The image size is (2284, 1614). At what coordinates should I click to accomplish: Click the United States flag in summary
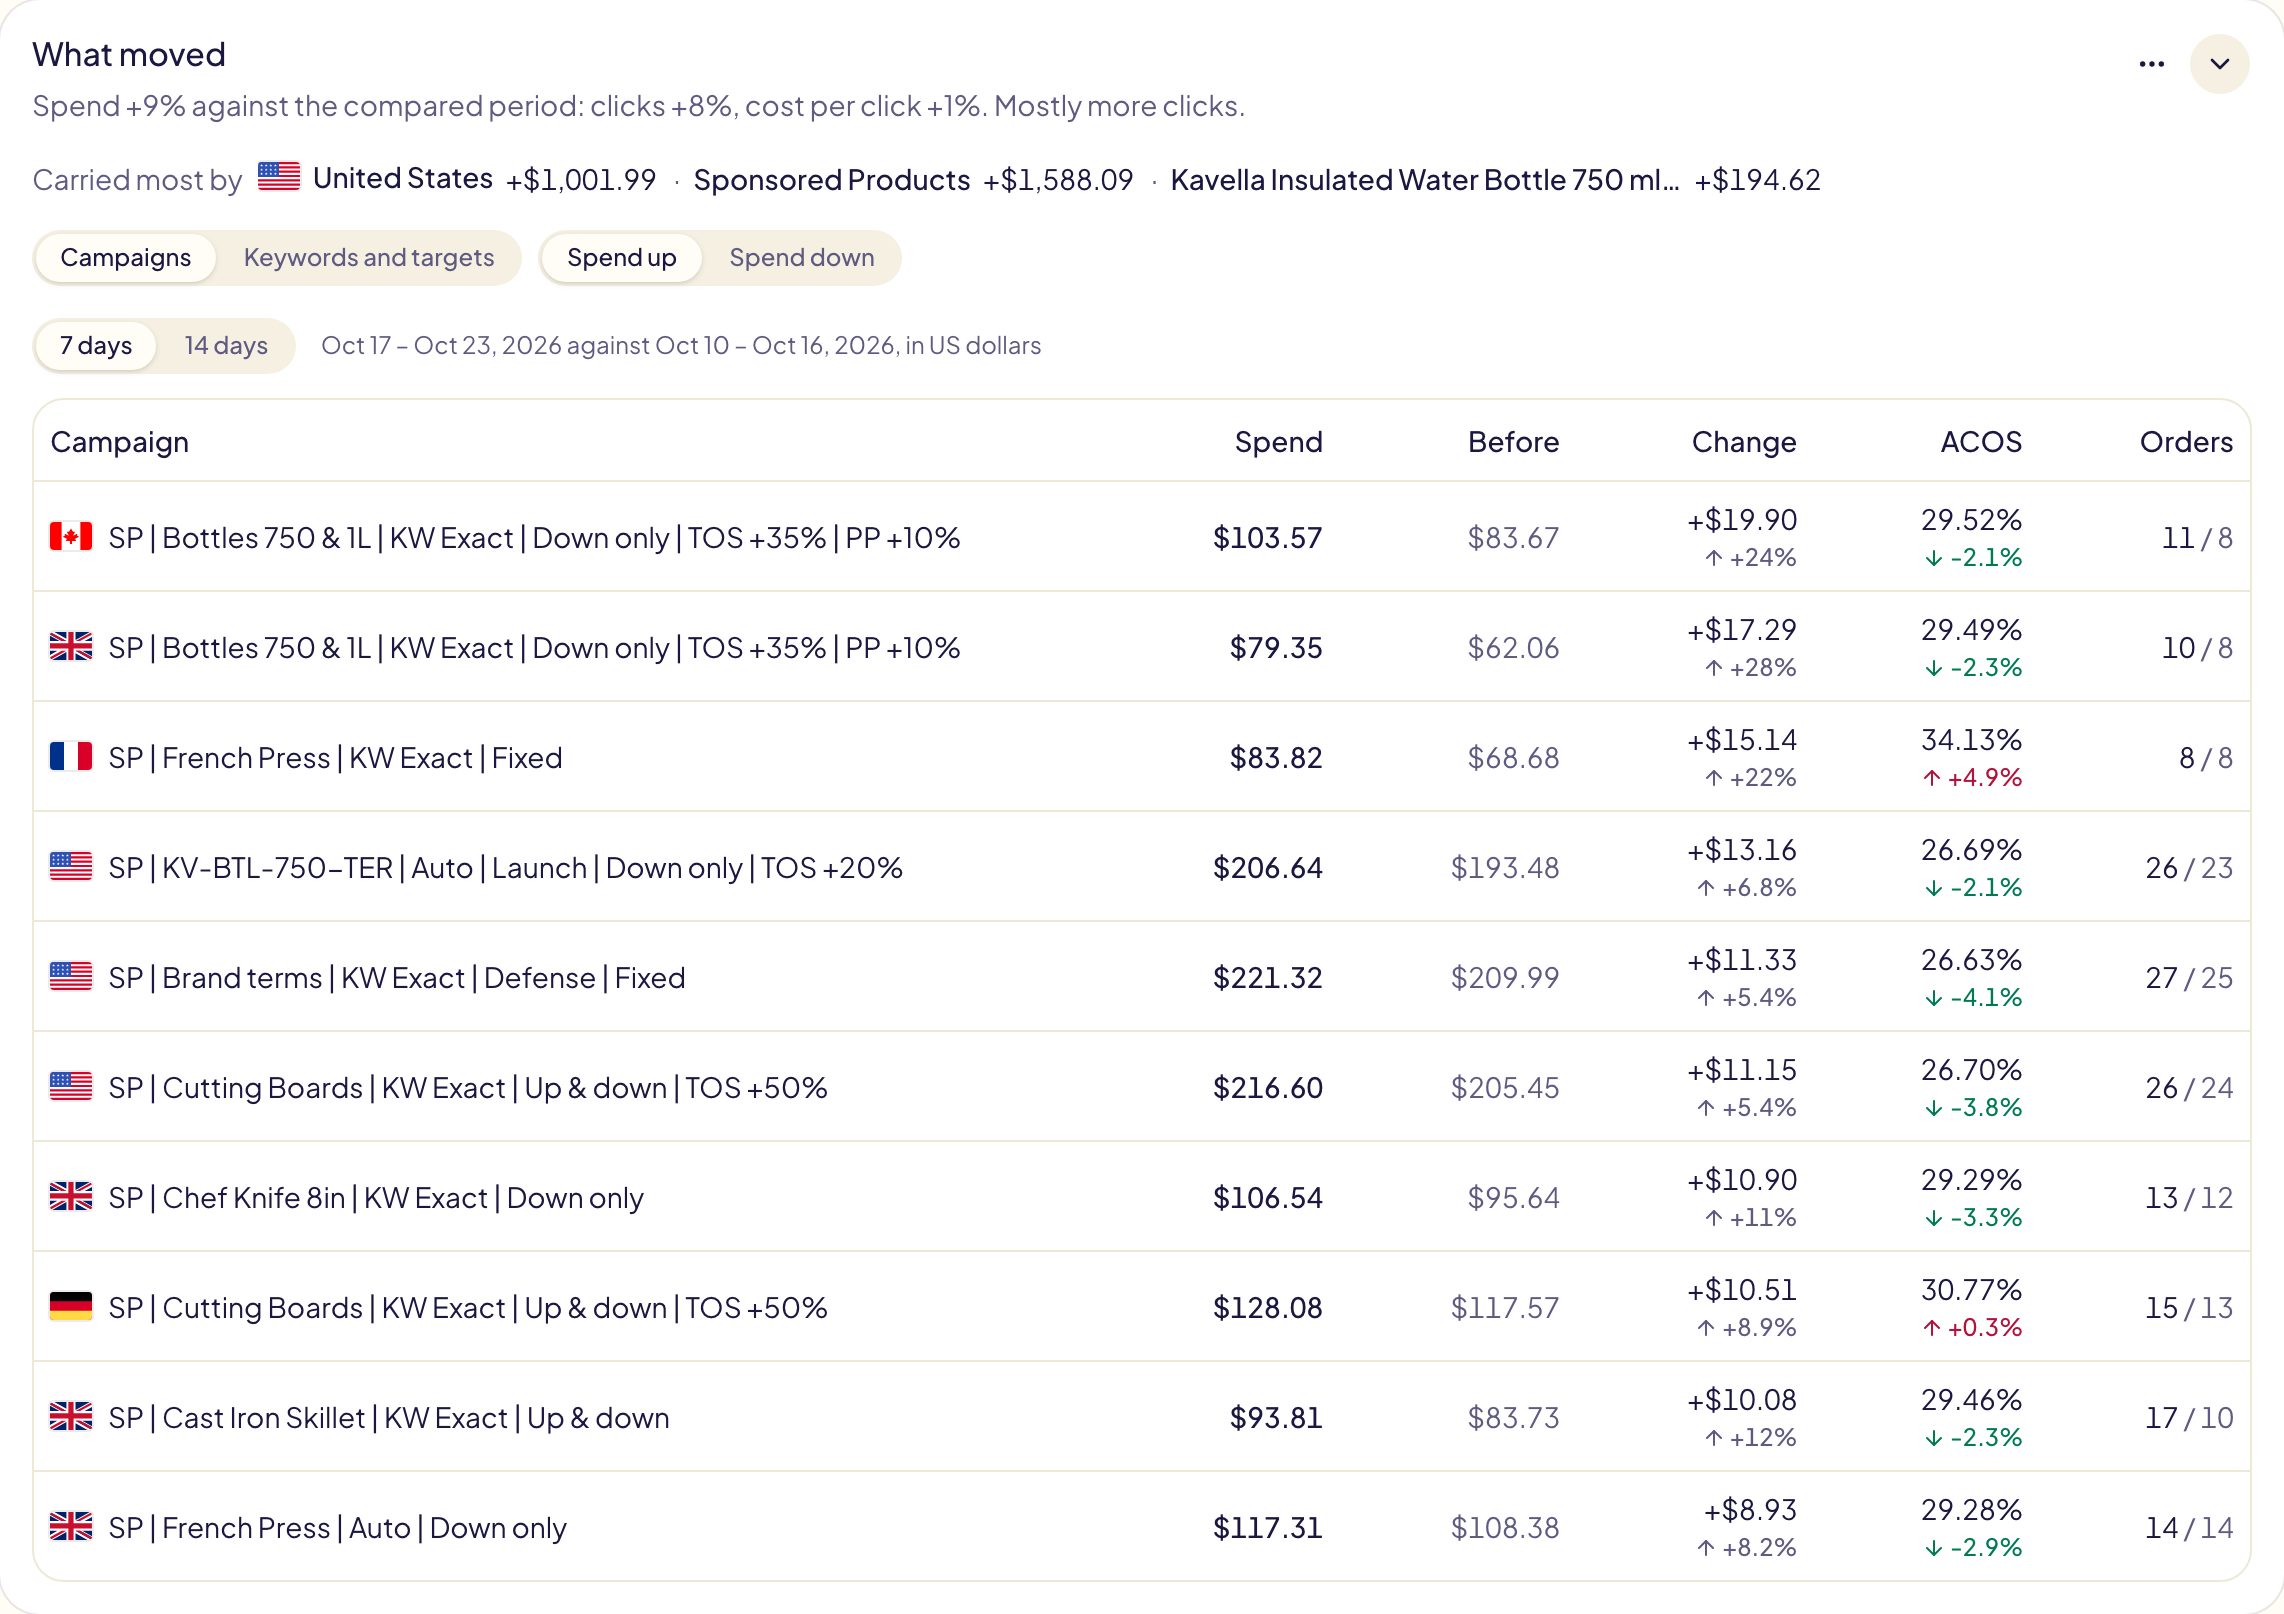[x=279, y=177]
